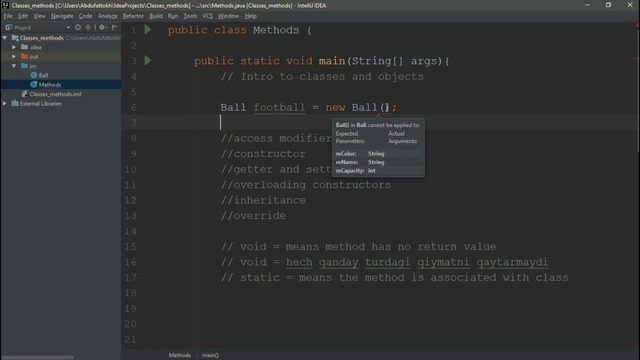
Task: Click the orange out folder icon
Action: click(x=24, y=56)
